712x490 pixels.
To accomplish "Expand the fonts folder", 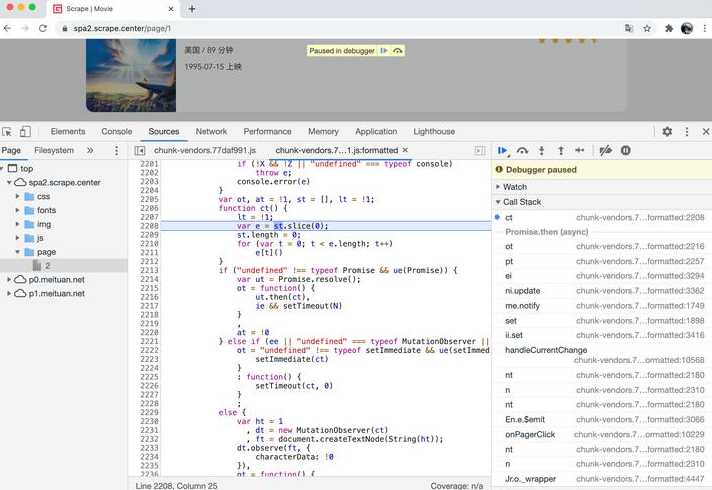I will (17, 210).
